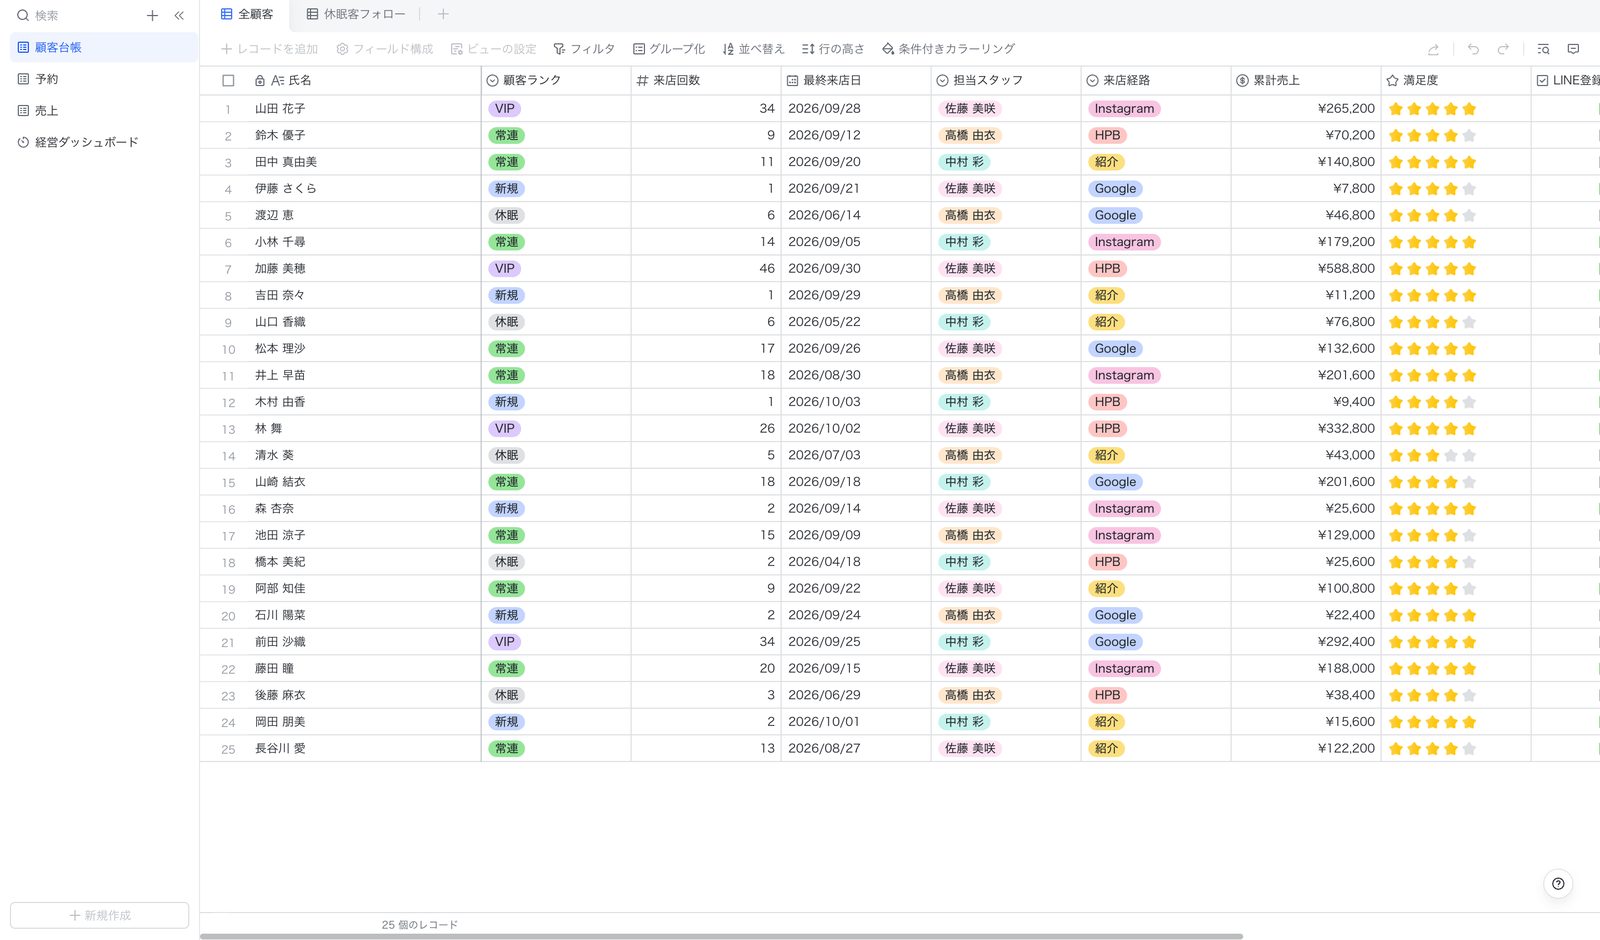Open 最終来店日 column header menu
The image size is (1600, 940).
pyautogui.click(x=856, y=80)
